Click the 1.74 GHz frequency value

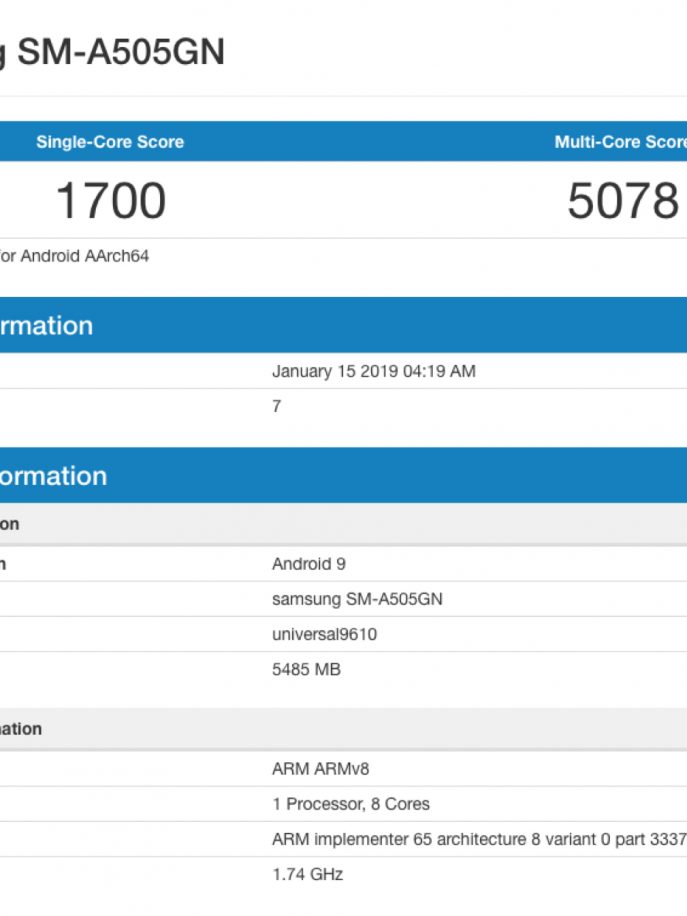307,874
